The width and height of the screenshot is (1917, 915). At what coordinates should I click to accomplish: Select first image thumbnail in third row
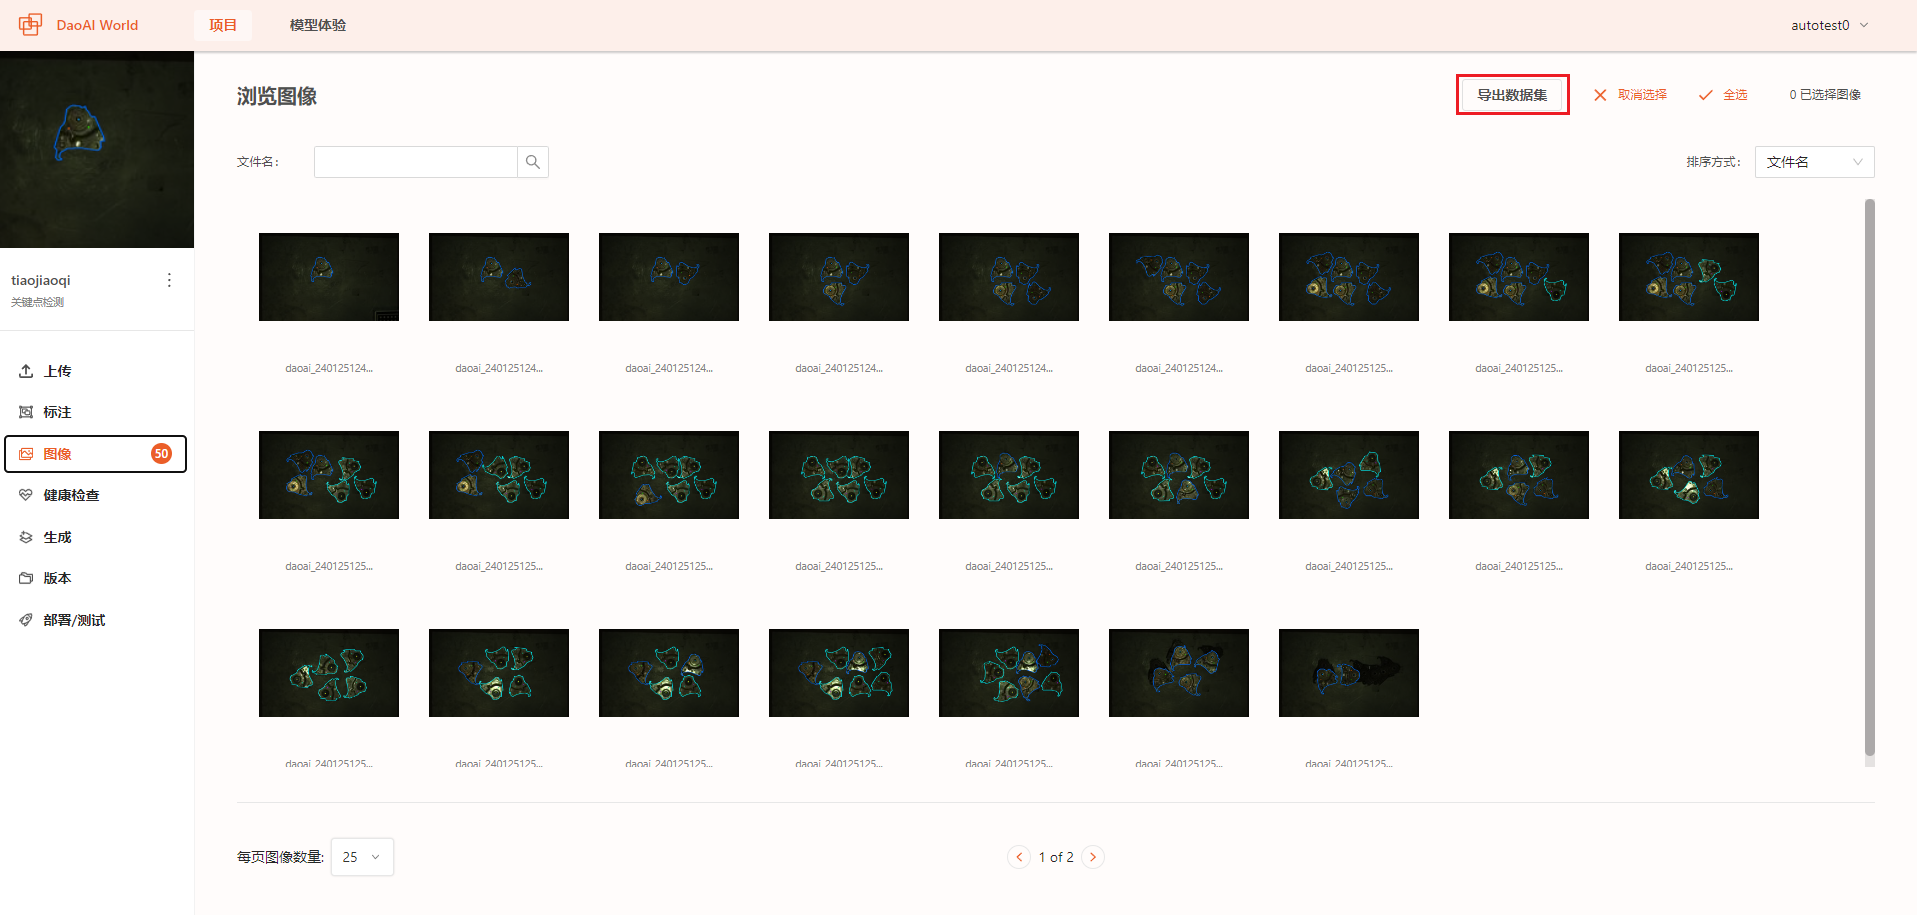point(329,673)
